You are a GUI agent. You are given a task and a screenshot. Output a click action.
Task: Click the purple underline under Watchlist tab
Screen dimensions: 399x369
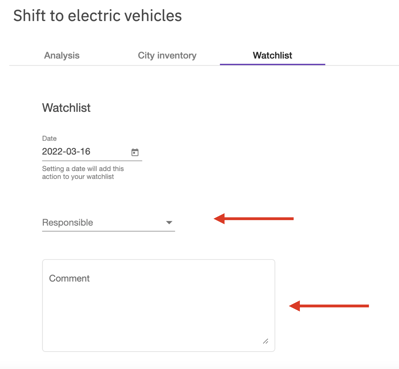pos(272,64)
